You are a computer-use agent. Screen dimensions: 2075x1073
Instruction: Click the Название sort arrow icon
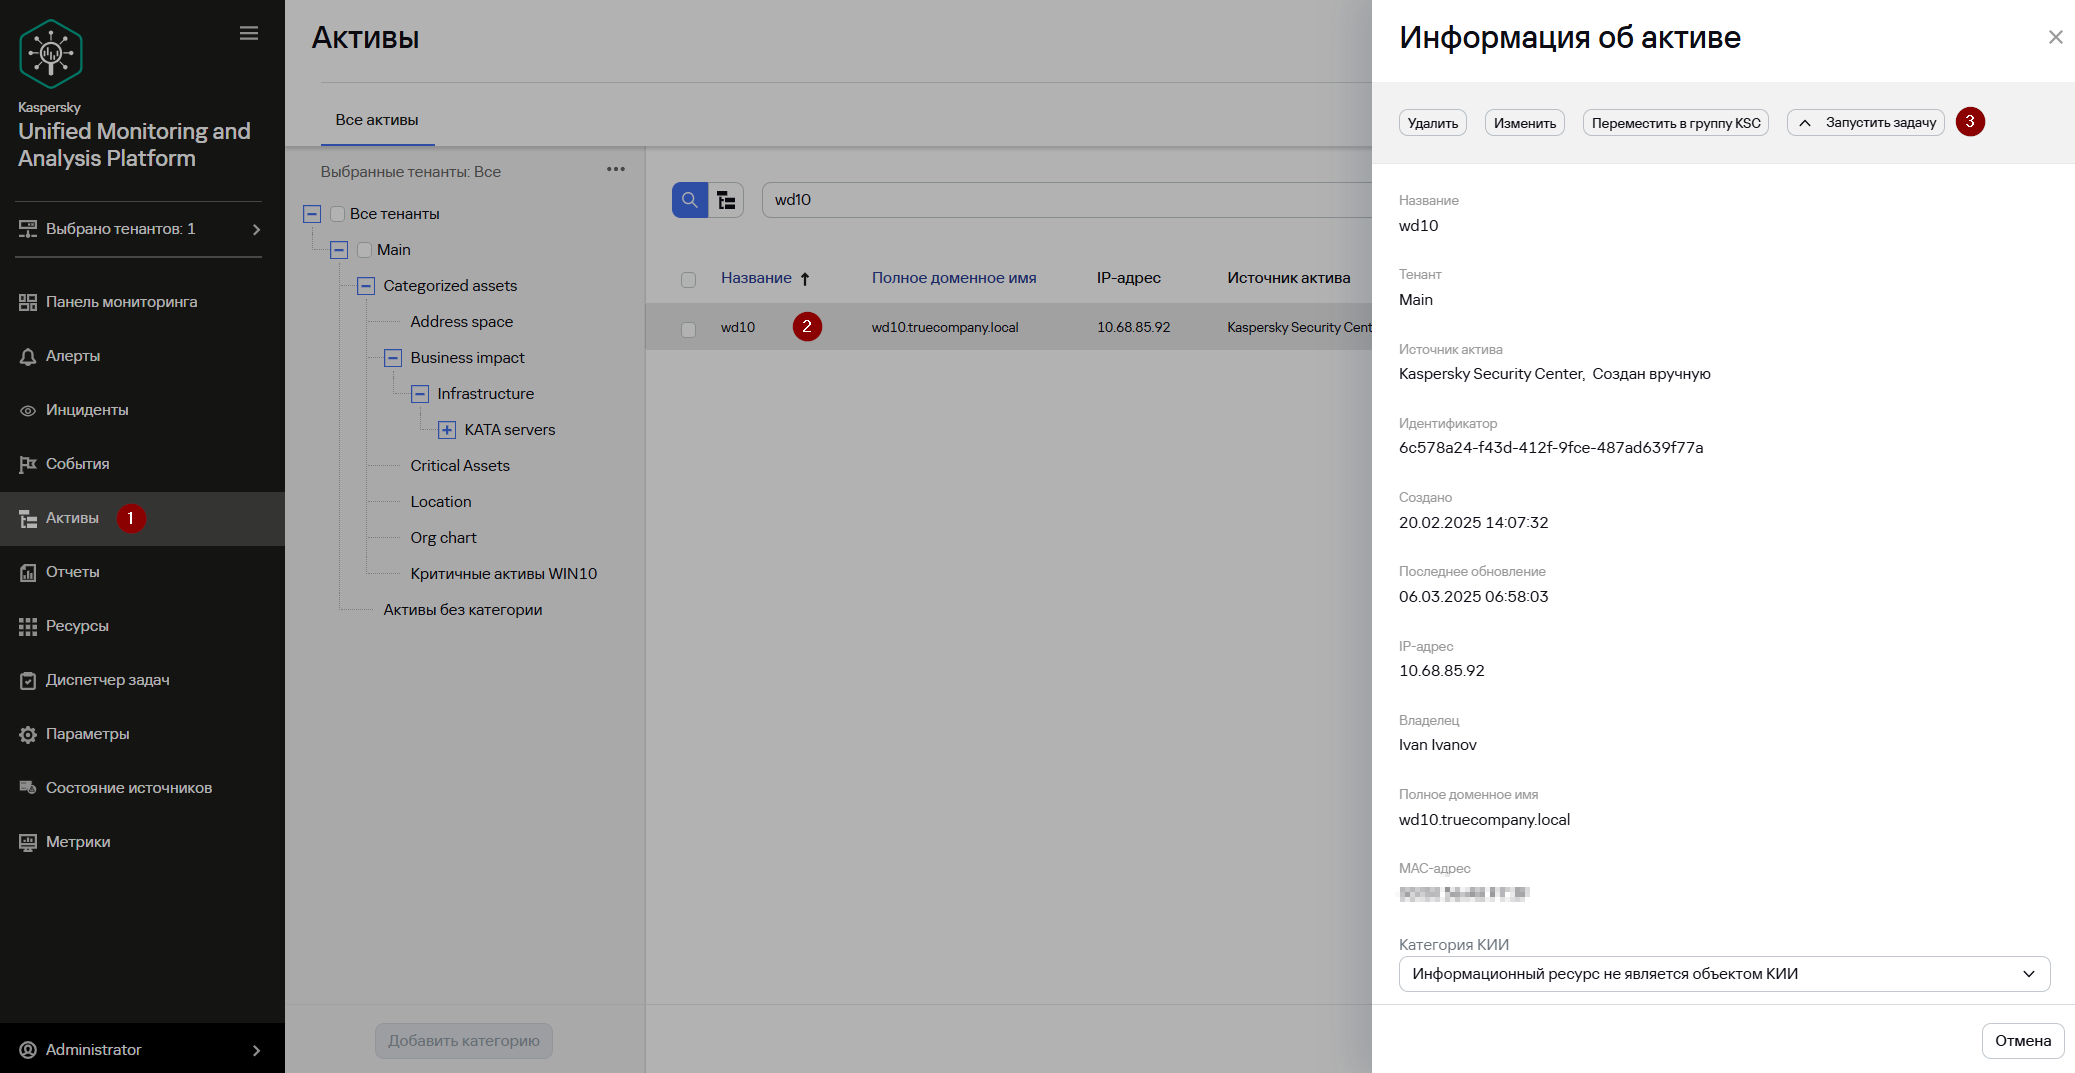pos(805,279)
